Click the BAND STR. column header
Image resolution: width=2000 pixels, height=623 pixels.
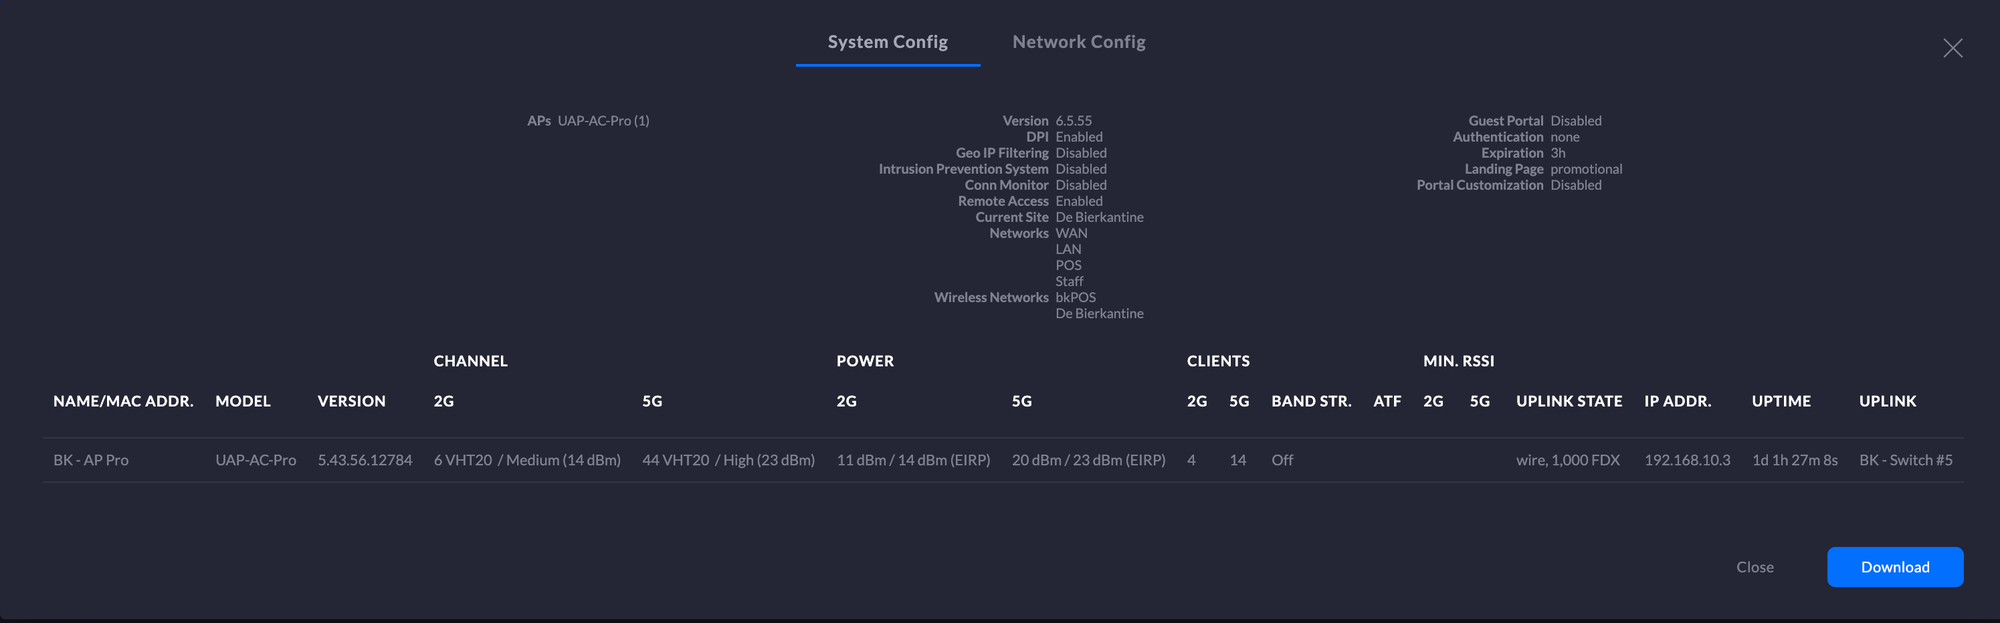click(x=1311, y=401)
